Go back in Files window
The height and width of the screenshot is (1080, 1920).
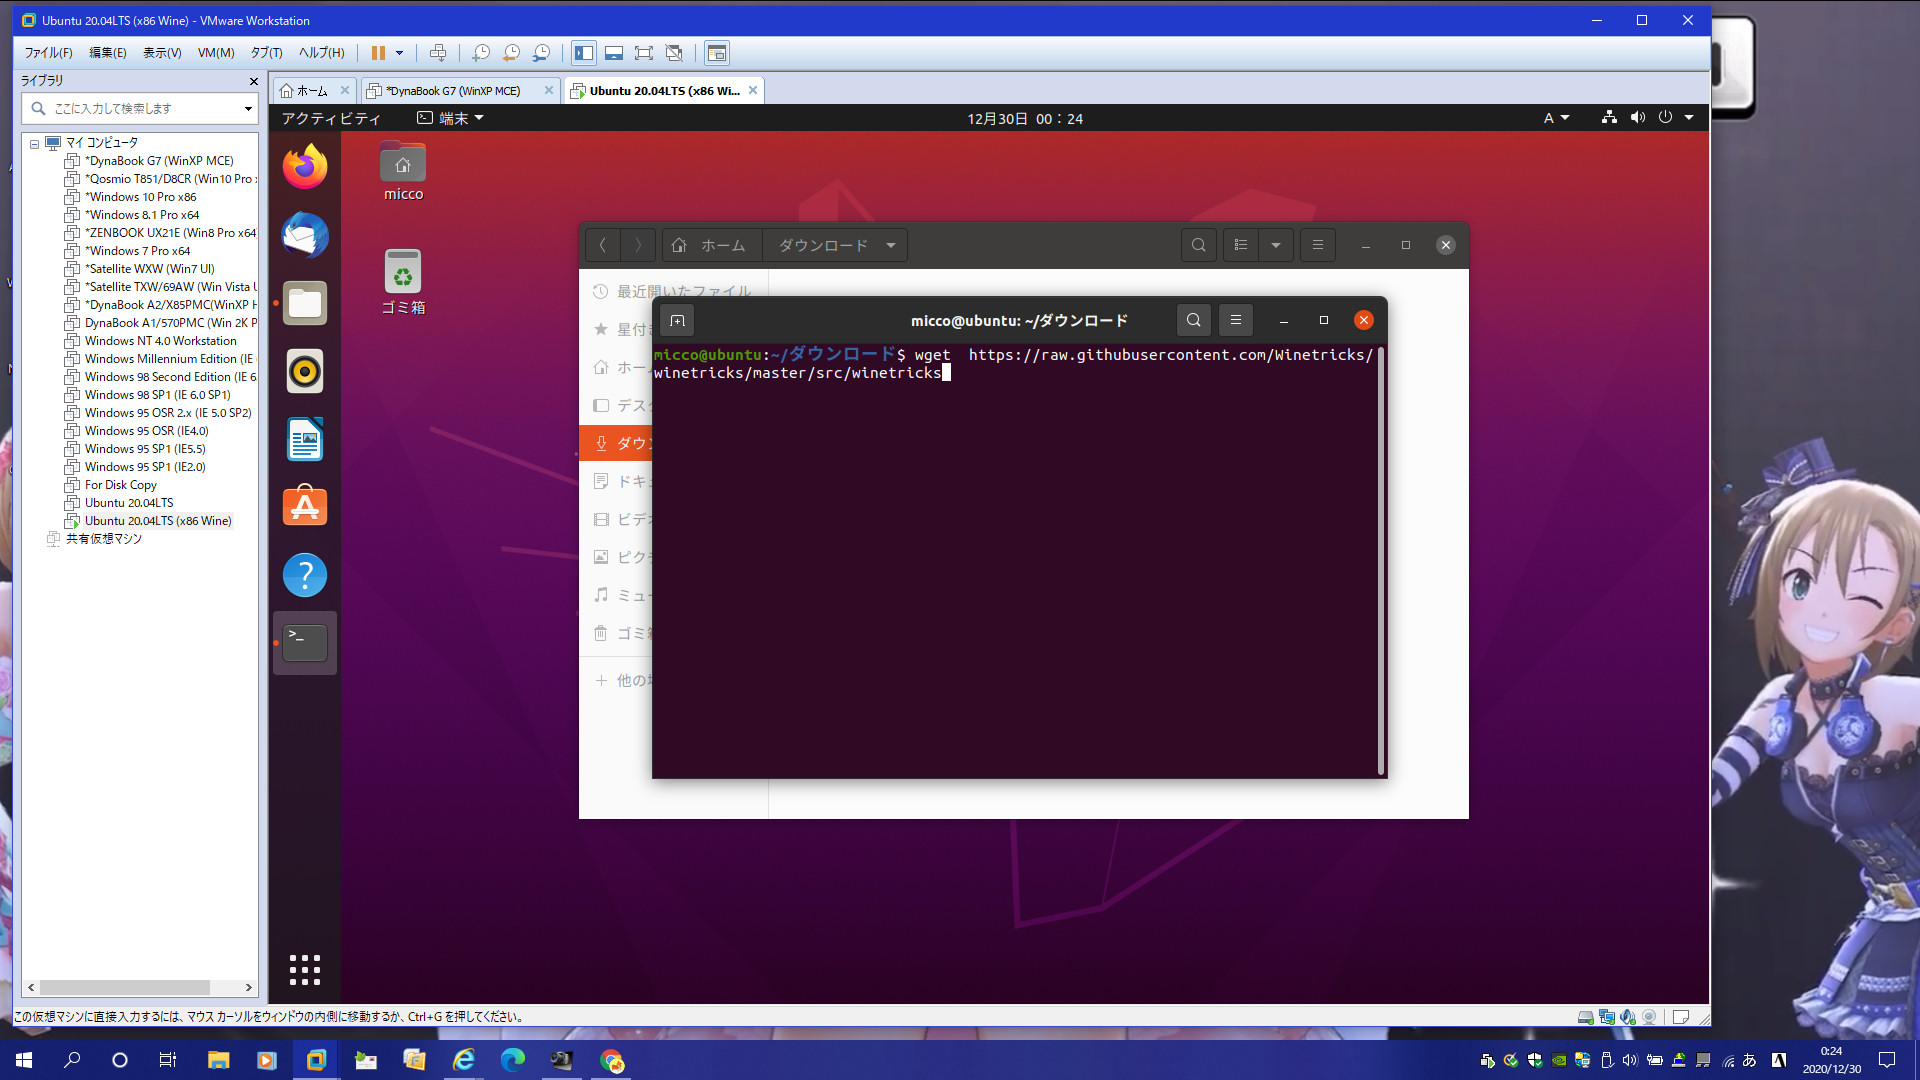point(602,245)
